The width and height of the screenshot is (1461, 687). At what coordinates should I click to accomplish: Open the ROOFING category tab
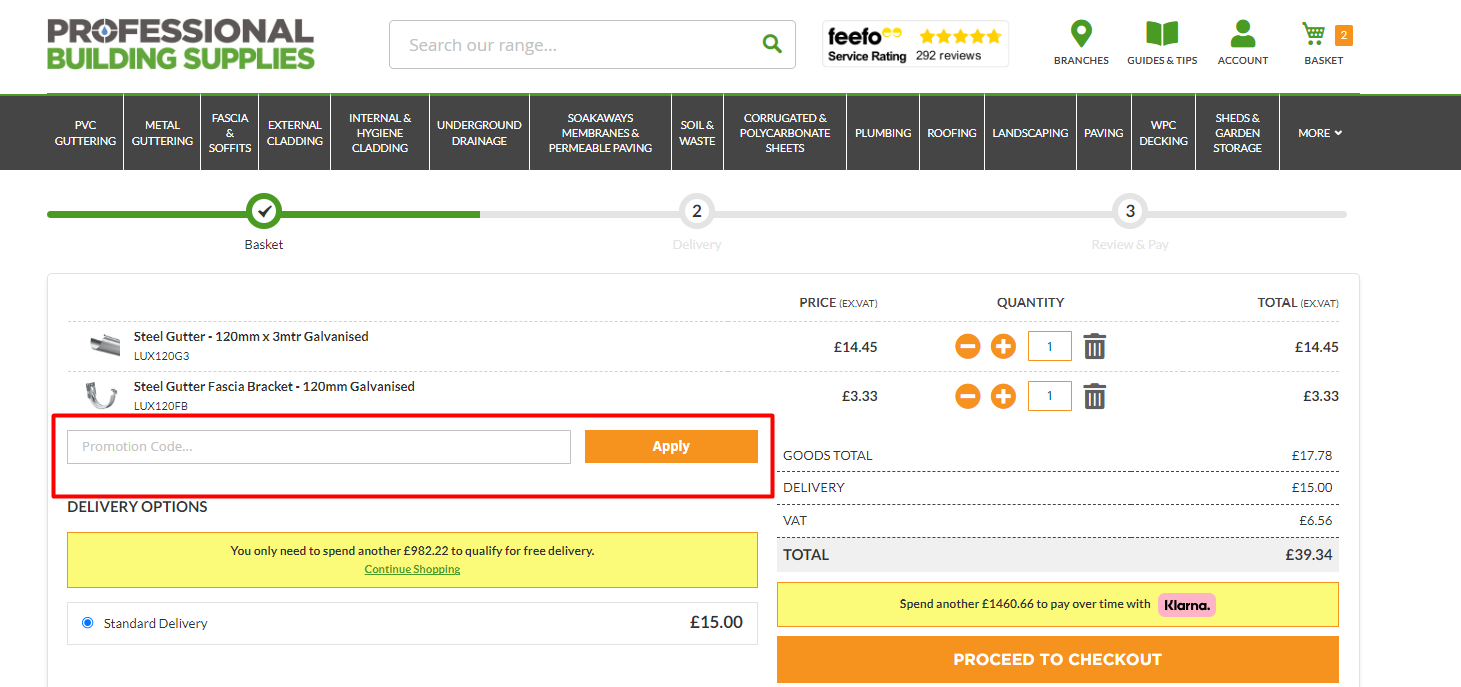coord(951,132)
